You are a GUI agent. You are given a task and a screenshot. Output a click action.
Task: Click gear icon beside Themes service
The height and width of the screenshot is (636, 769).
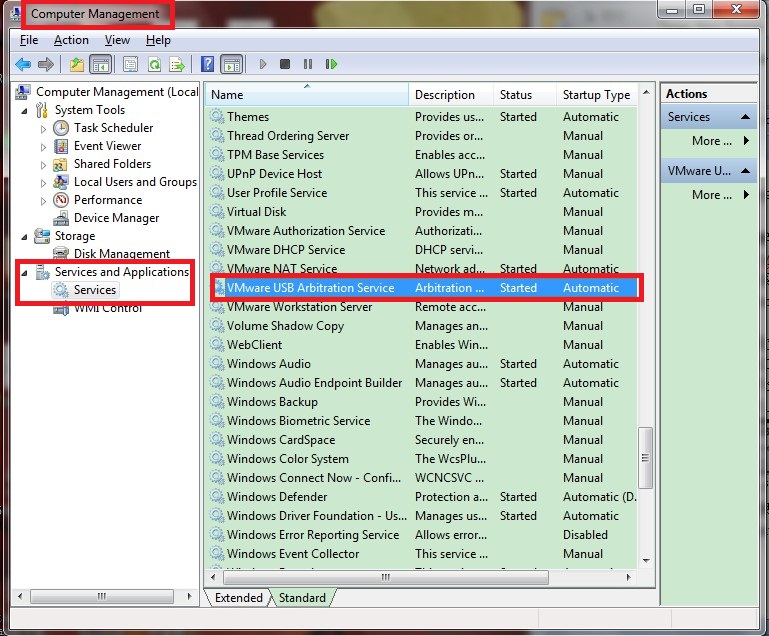point(217,116)
